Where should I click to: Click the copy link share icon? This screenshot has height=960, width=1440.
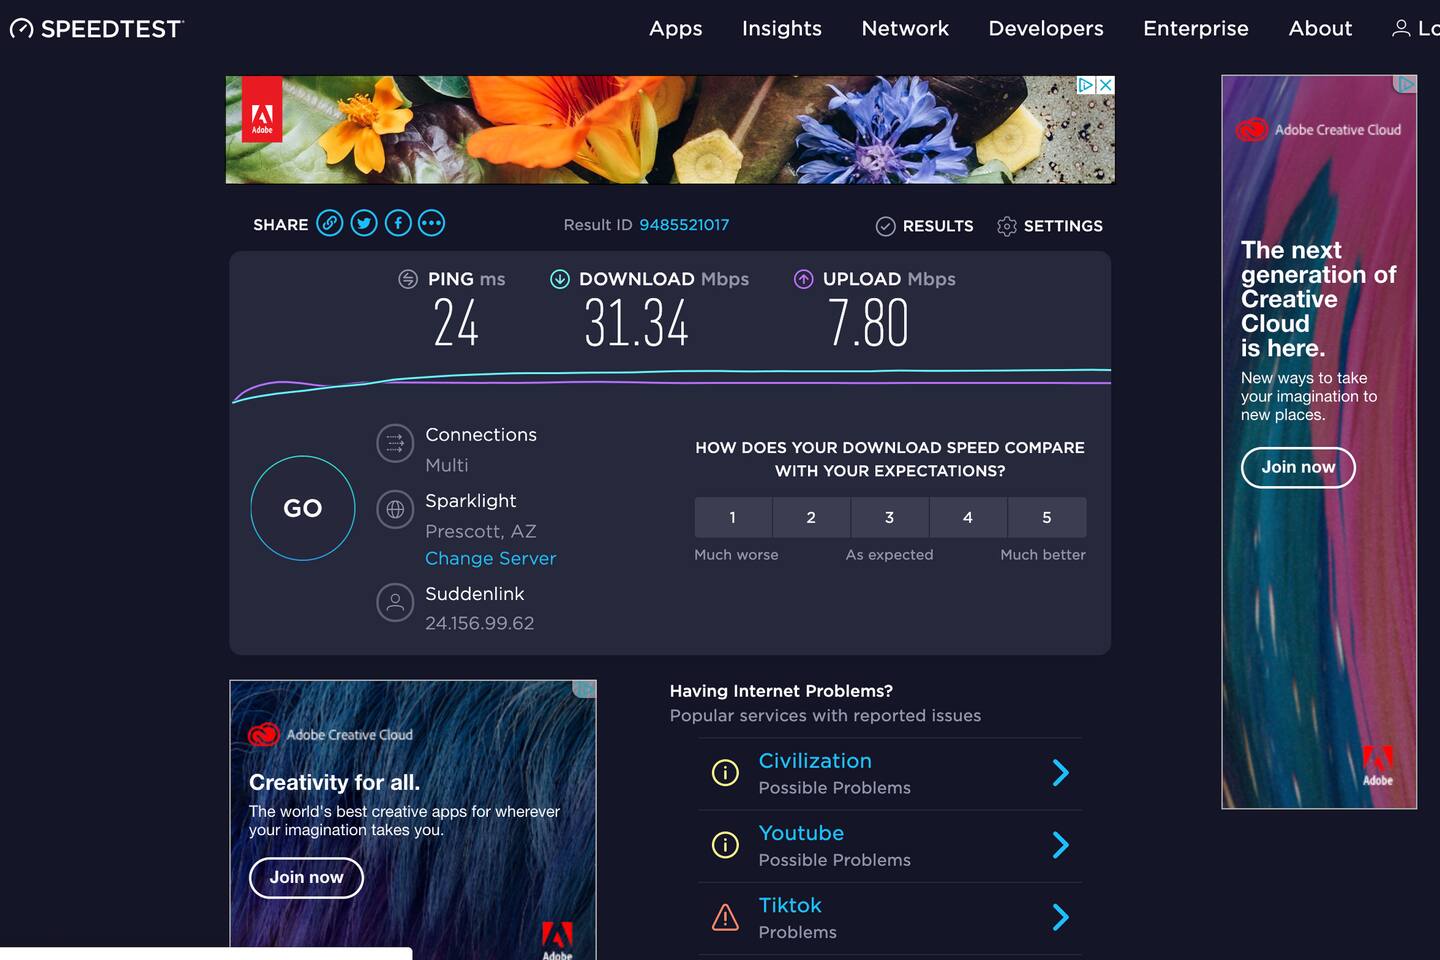coord(329,223)
